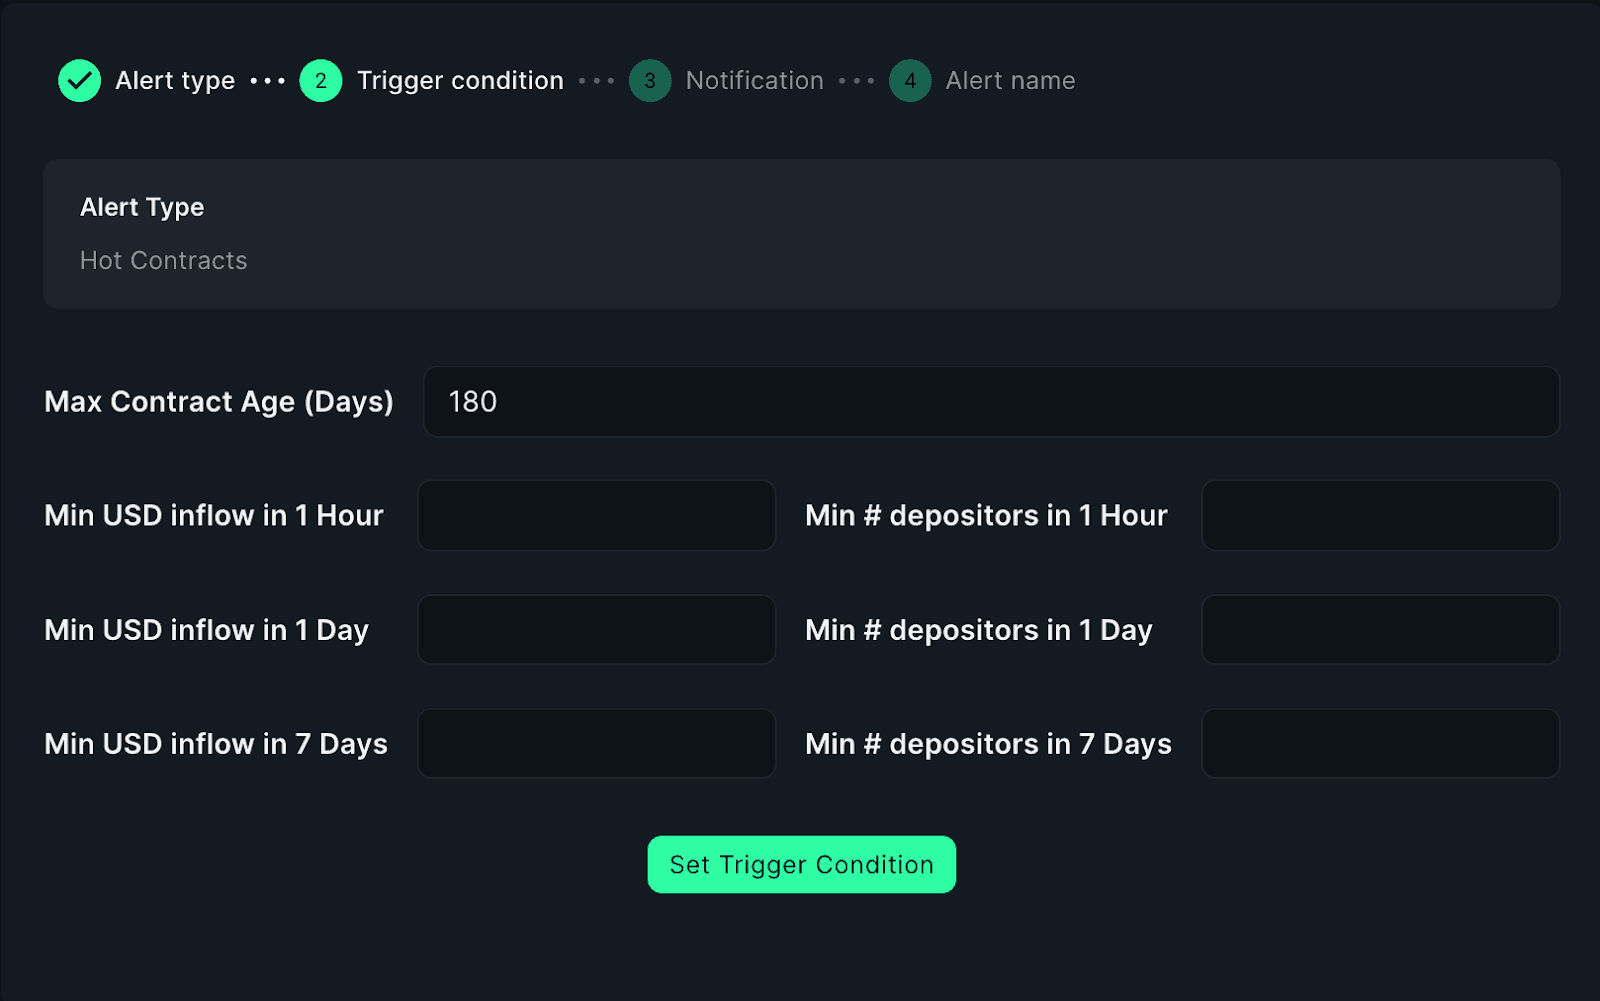Click the Min USD inflow 1 Hour field
The image size is (1600, 1001).
(596, 516)
